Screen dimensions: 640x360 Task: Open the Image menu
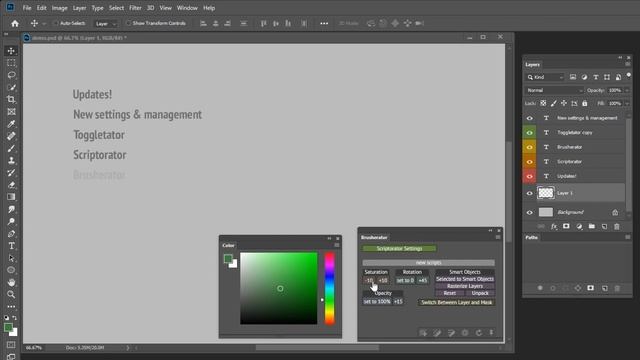(60, 8)
